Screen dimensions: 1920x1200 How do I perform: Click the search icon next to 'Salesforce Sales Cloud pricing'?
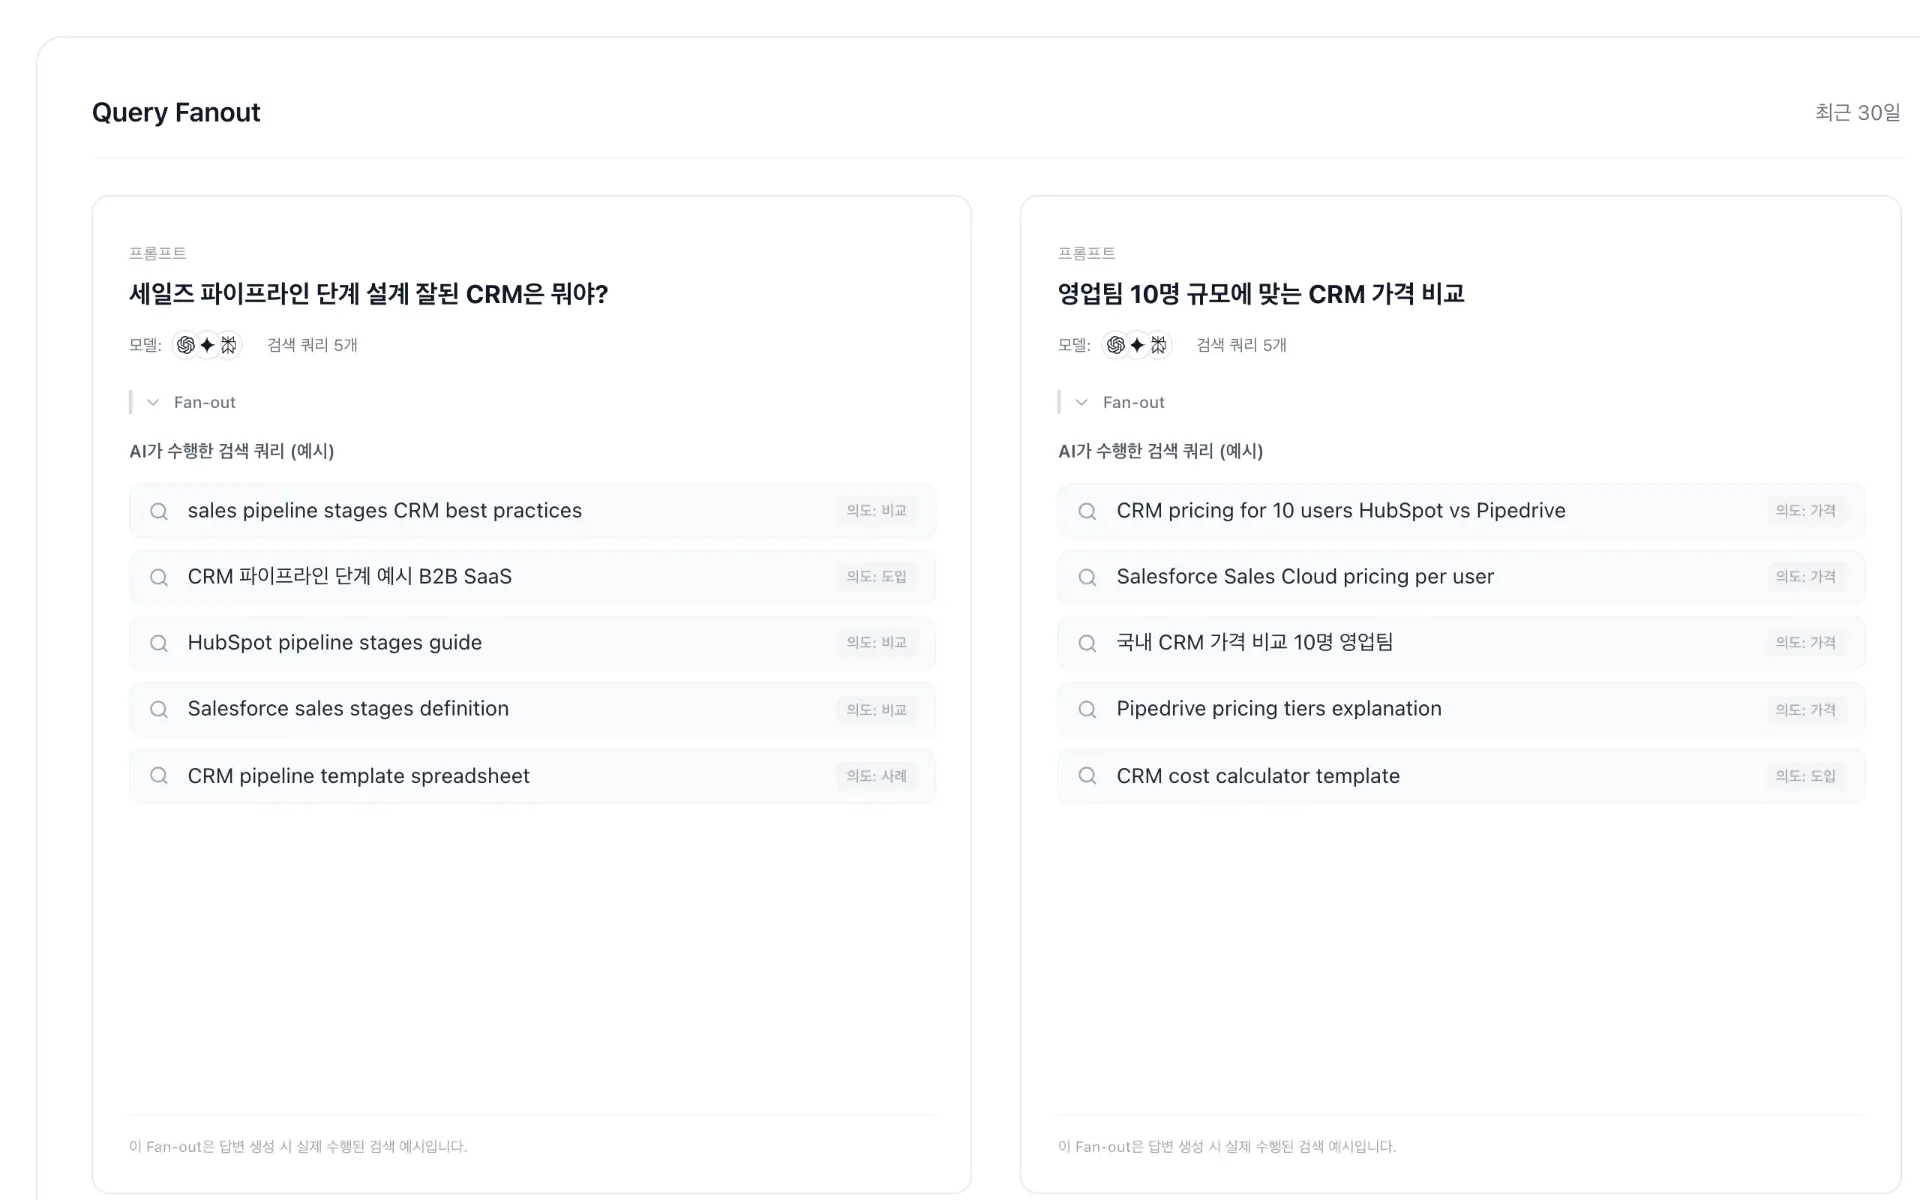point(1088,577)
